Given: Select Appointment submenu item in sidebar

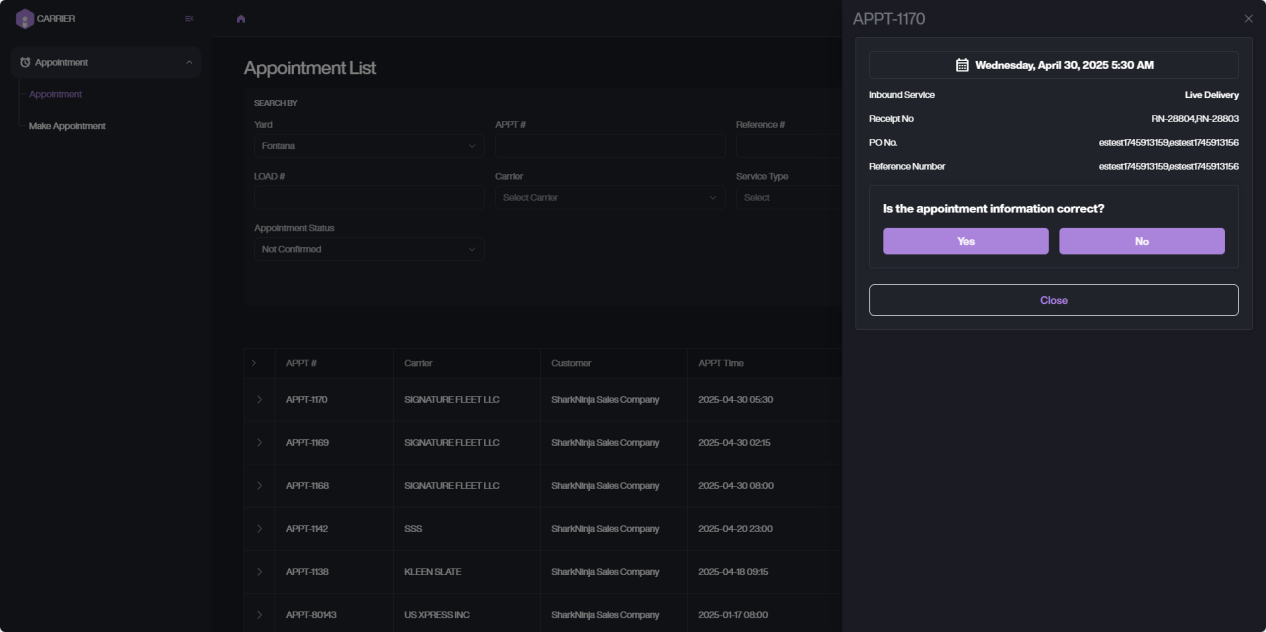Looking at the screenshot, I should pyautogui.click(x=56, y=94).
